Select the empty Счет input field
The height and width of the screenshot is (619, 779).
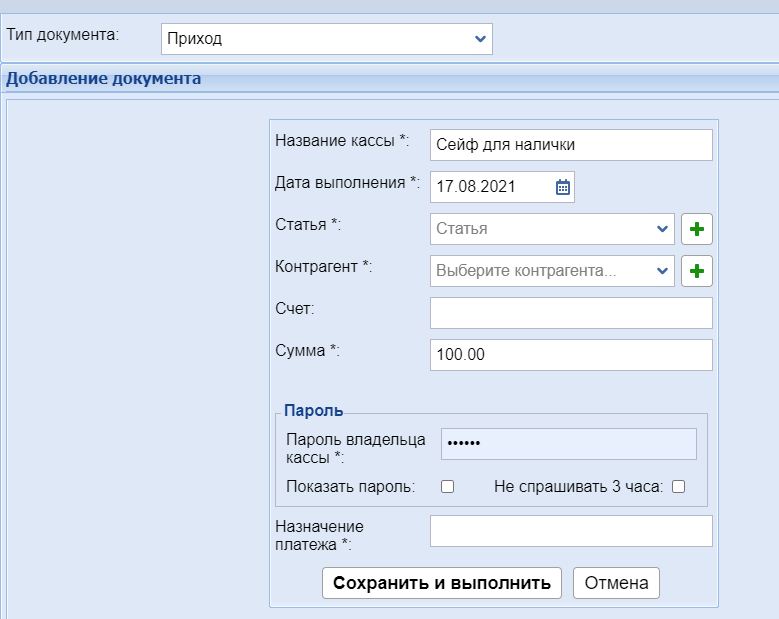click(x=570, y=313)
